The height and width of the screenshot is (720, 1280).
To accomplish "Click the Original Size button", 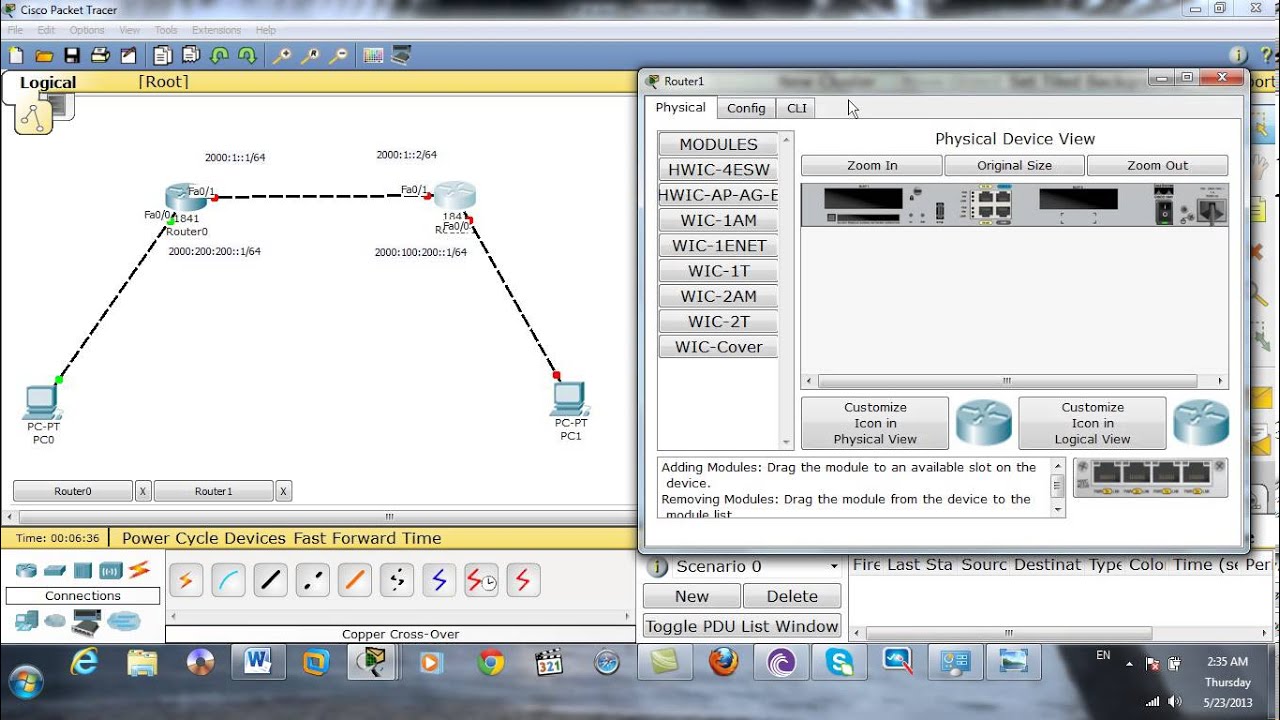I will (x=1015, y=166).
